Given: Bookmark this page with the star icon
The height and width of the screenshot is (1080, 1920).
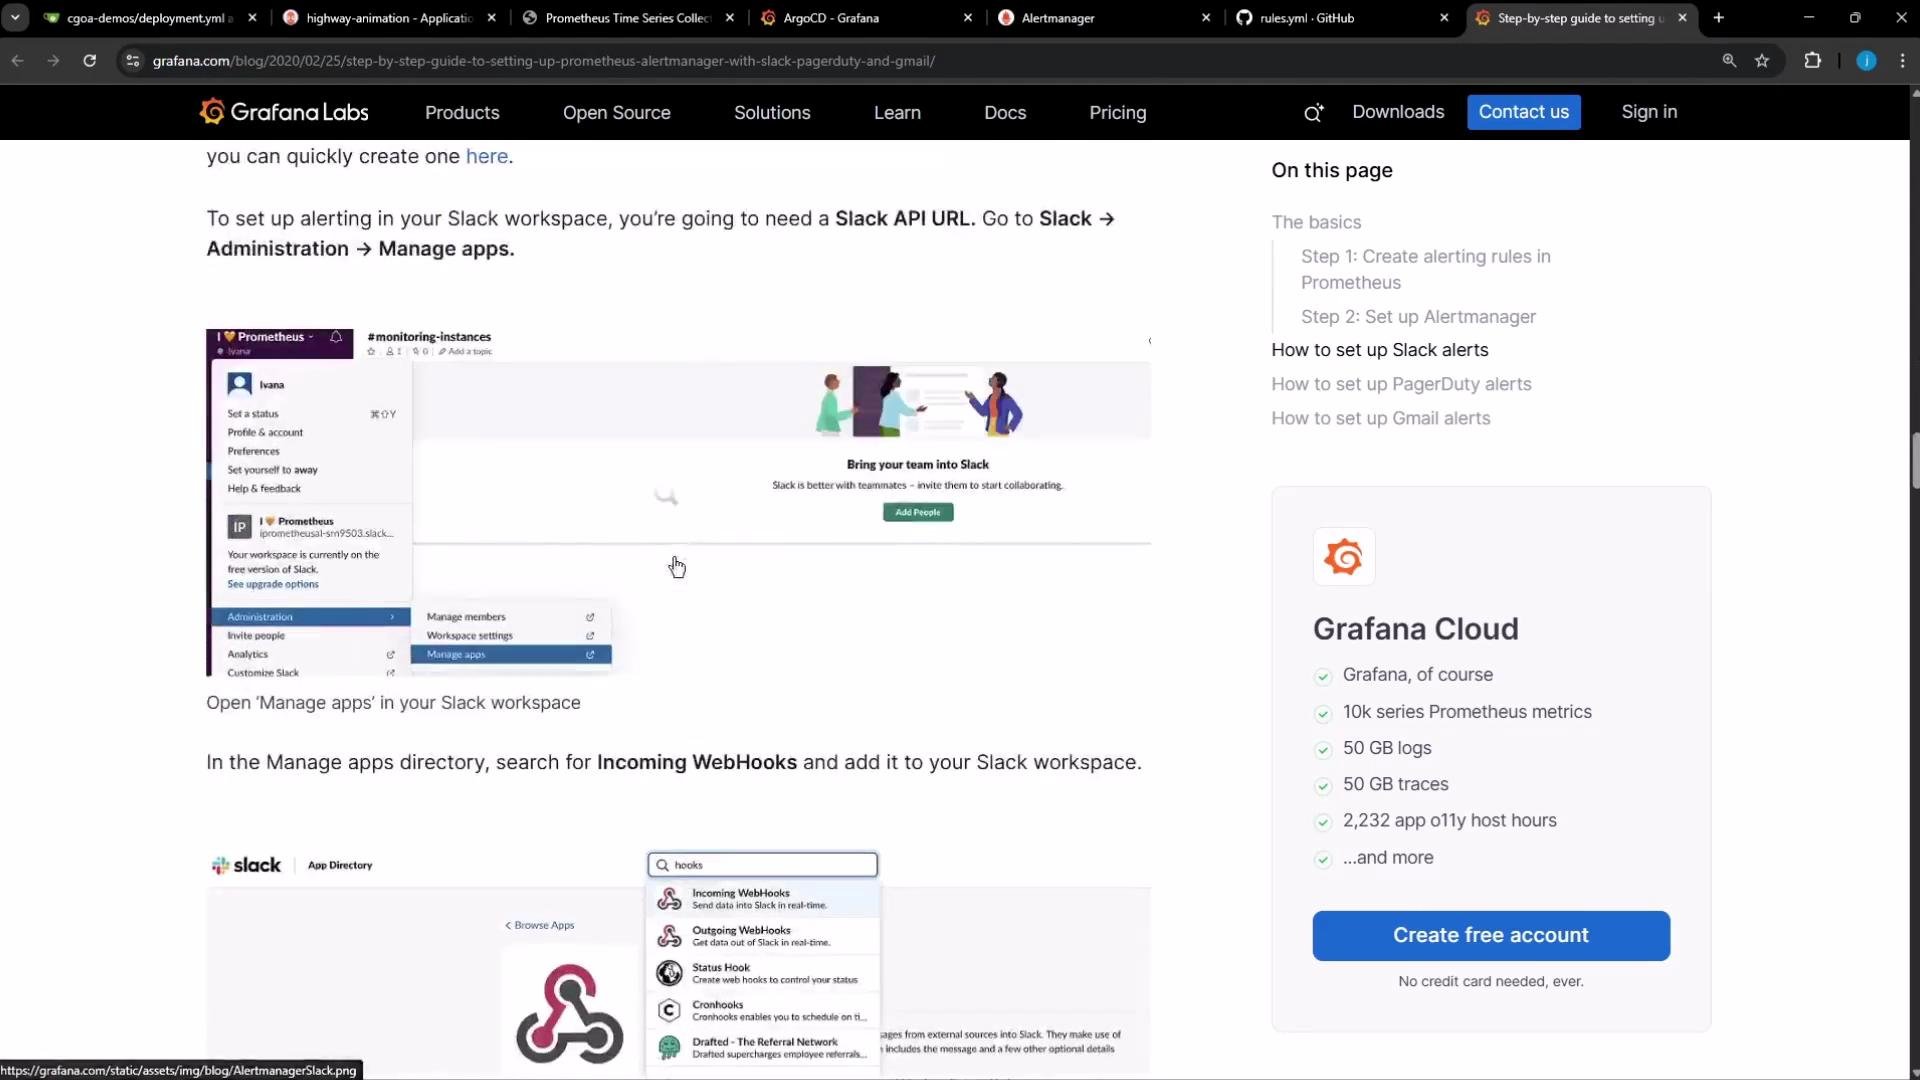Looking at the screenshot, I should (1762, 61).
